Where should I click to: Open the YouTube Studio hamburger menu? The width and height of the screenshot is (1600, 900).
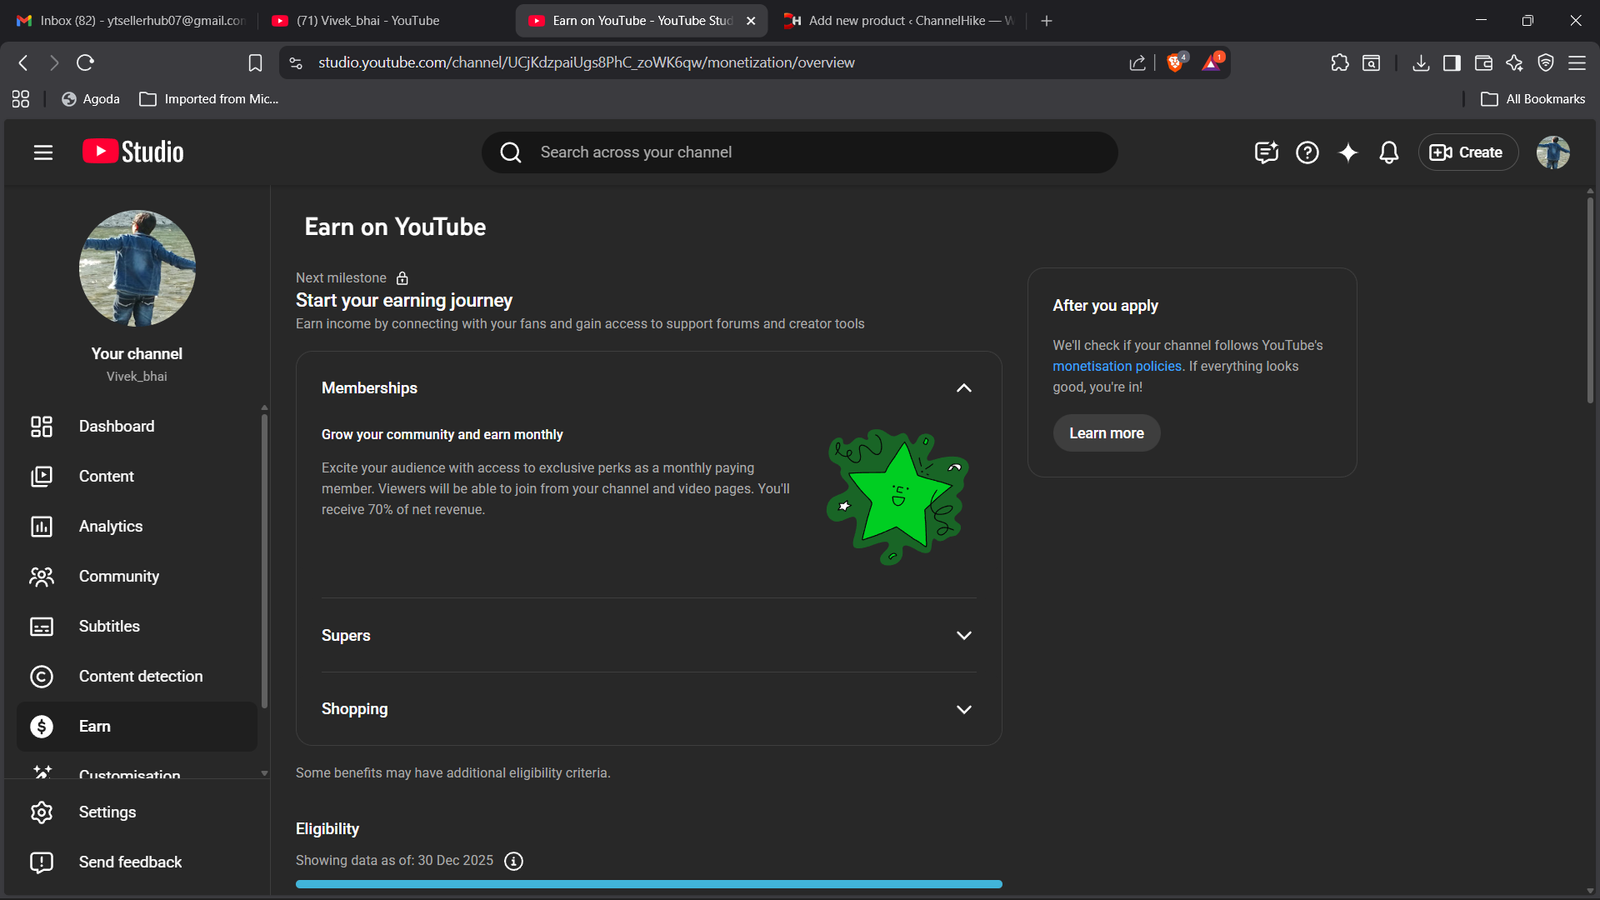click(x=43, y=152)
